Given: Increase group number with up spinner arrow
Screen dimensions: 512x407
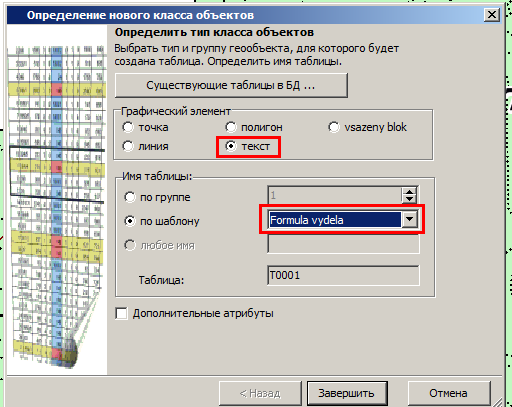Looking at the screenshot, I should 409,191.
